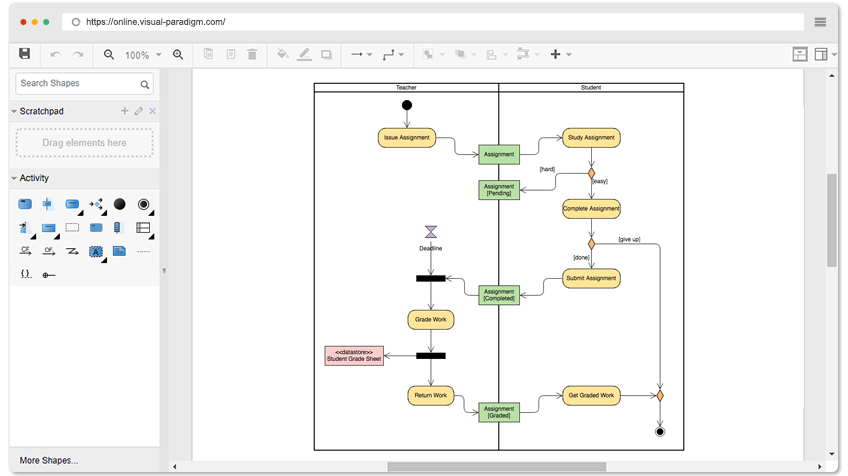Pick the dashed rectangle region shape
Viewport: 848px width, 476px height.
pyautogui.click(x=72, y=228)
